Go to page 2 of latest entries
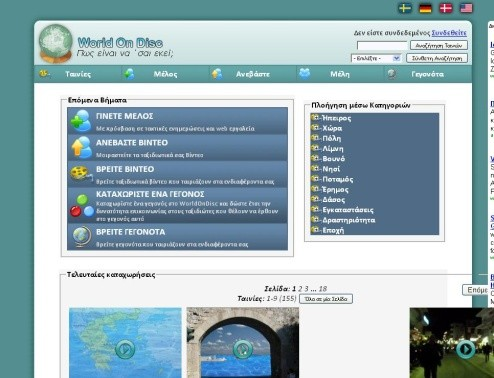This screenshot has height=378, width=494. [x=300, y=289]
